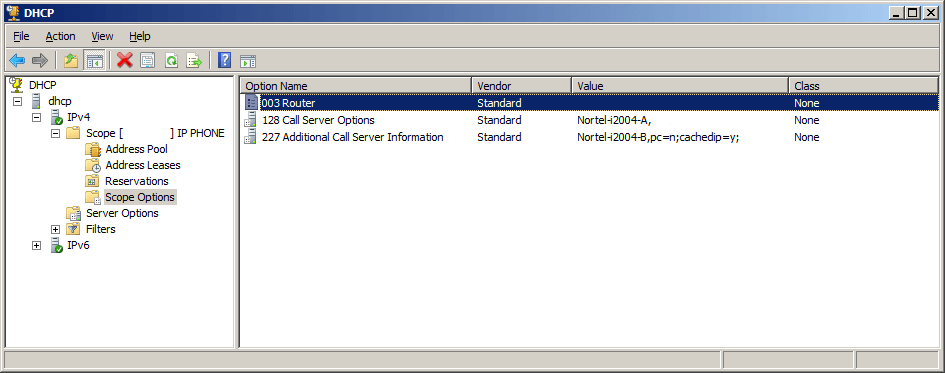Click None class in 227 row
Image resolution: width=945 pixels, height=373 pixels.
(806, 137)
